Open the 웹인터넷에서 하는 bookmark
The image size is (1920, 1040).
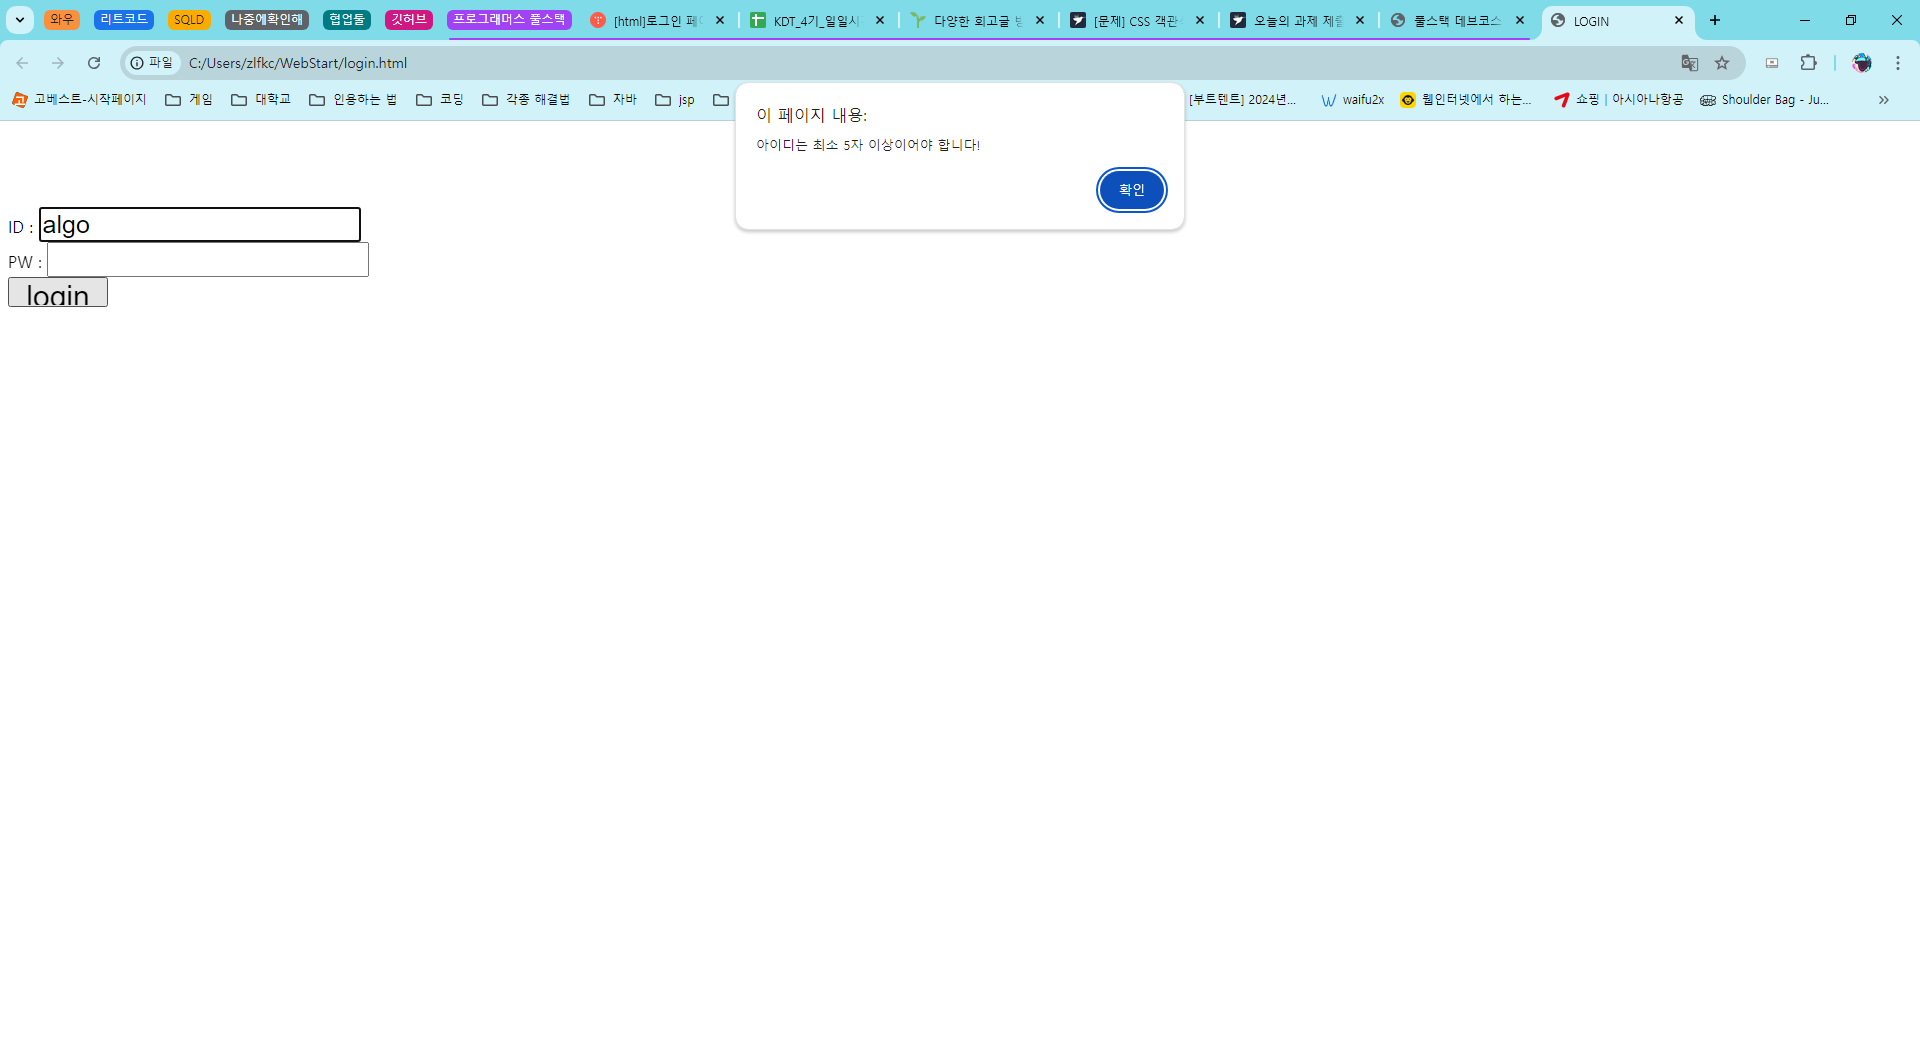tap(1466, 100)
